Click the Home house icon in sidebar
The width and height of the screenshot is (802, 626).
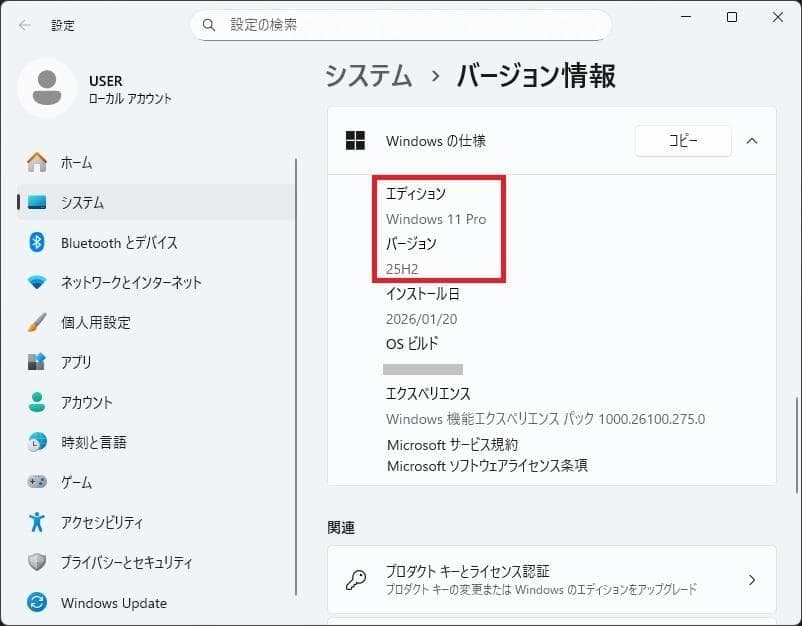coord(37,162)
